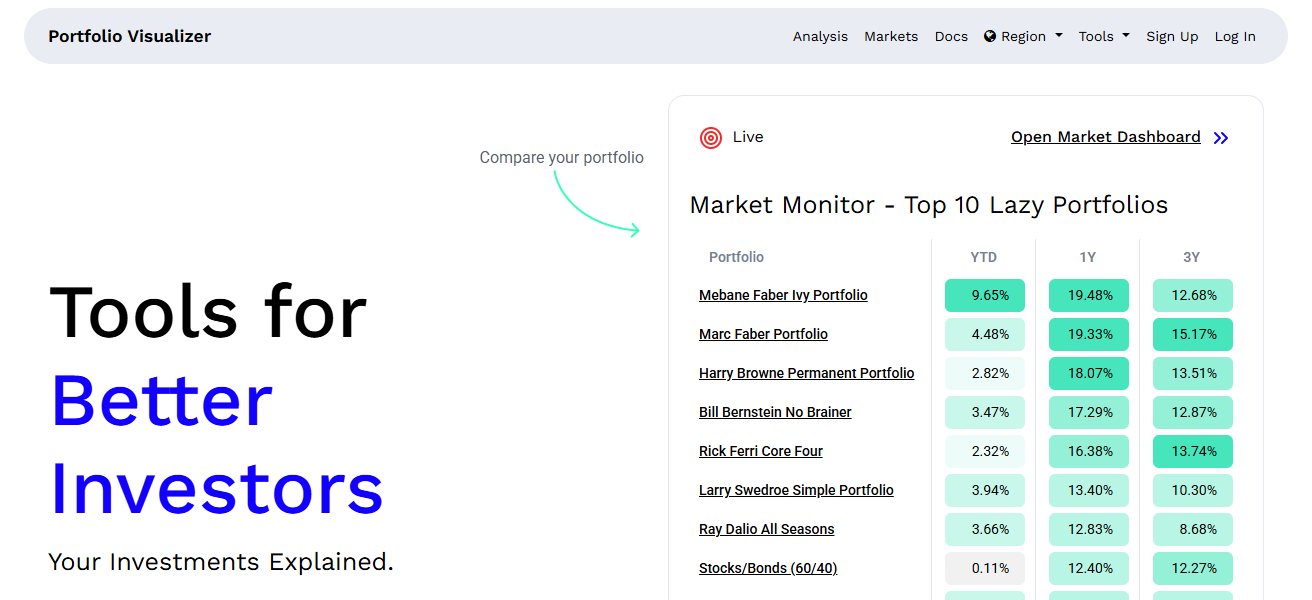Select the Analysis menu item
This screenshot has width=1312, height=600.
tap(820, 36)
